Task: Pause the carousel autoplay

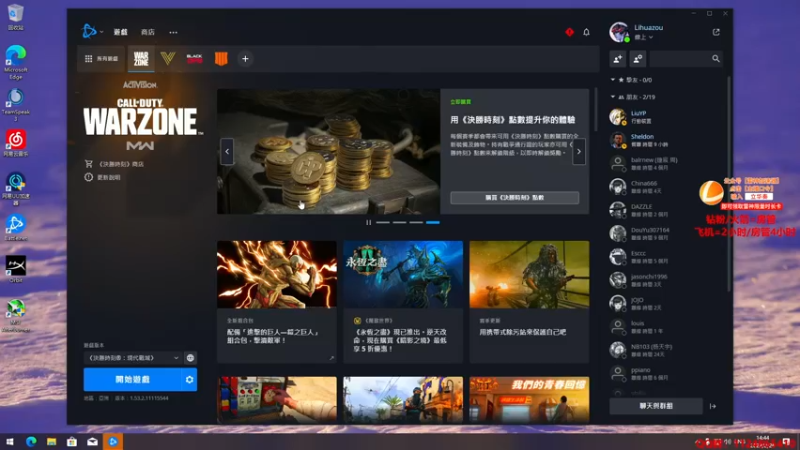Action: (368, 222)
